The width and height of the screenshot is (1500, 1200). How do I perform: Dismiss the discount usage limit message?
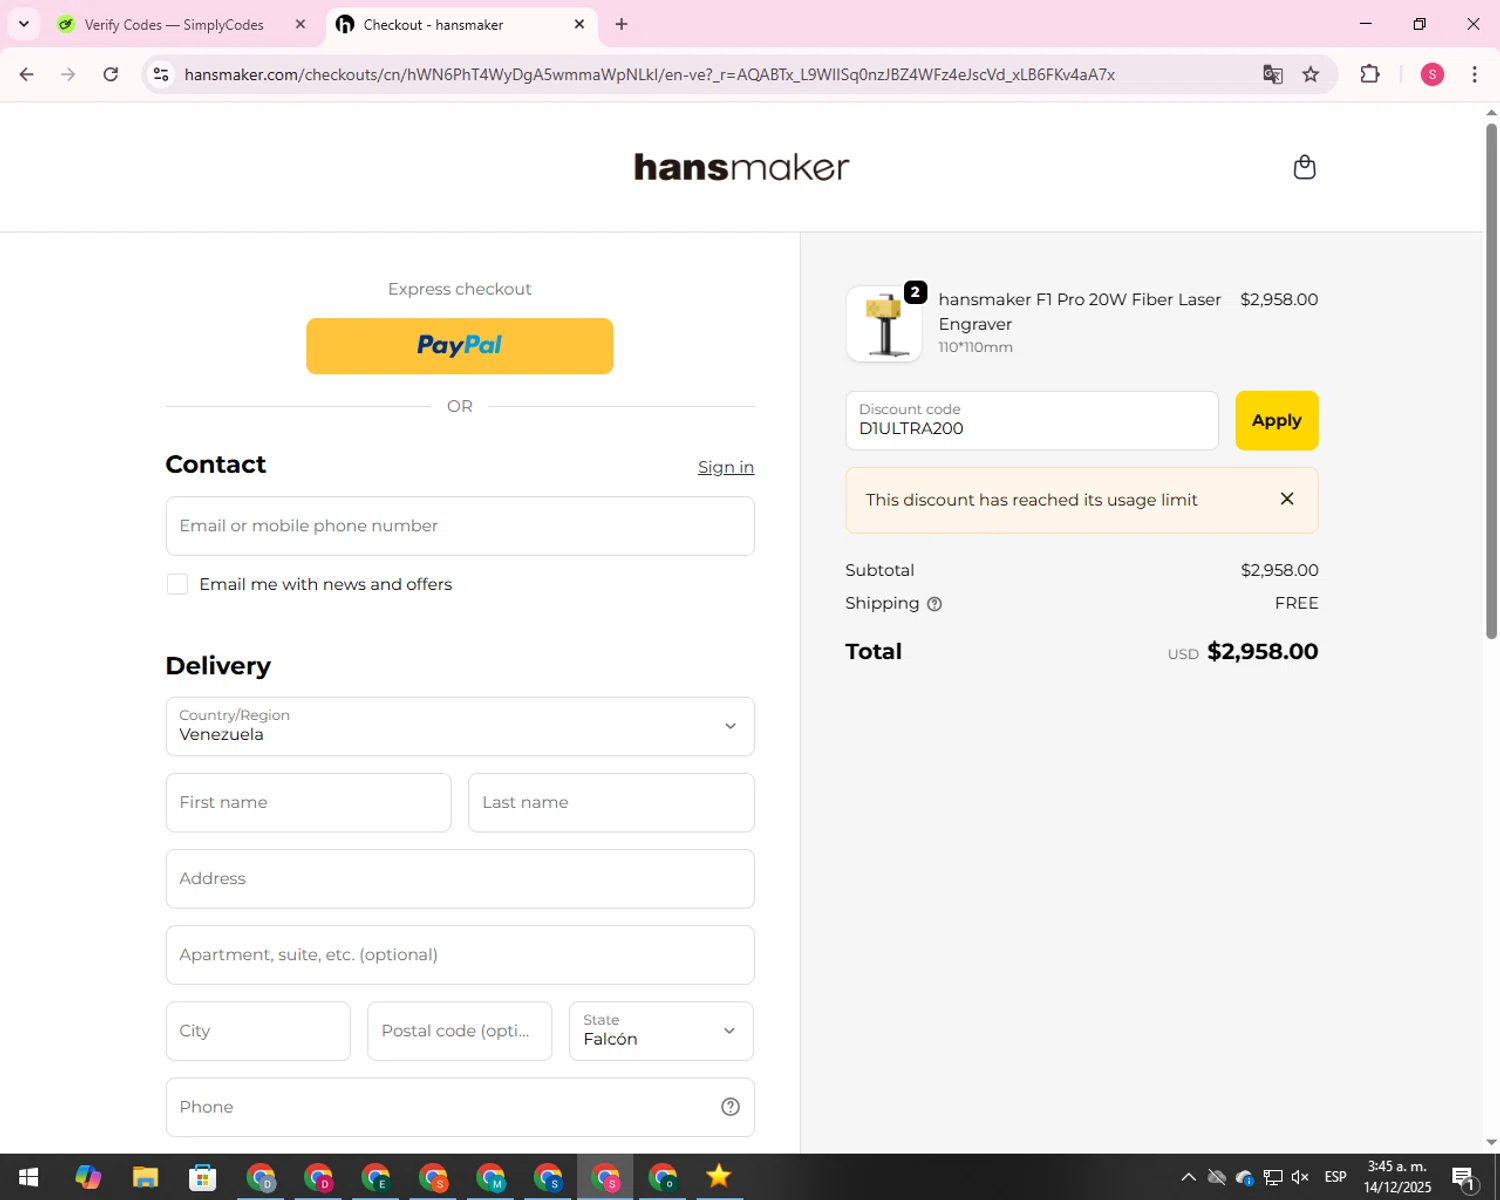tap(1287, 499)
